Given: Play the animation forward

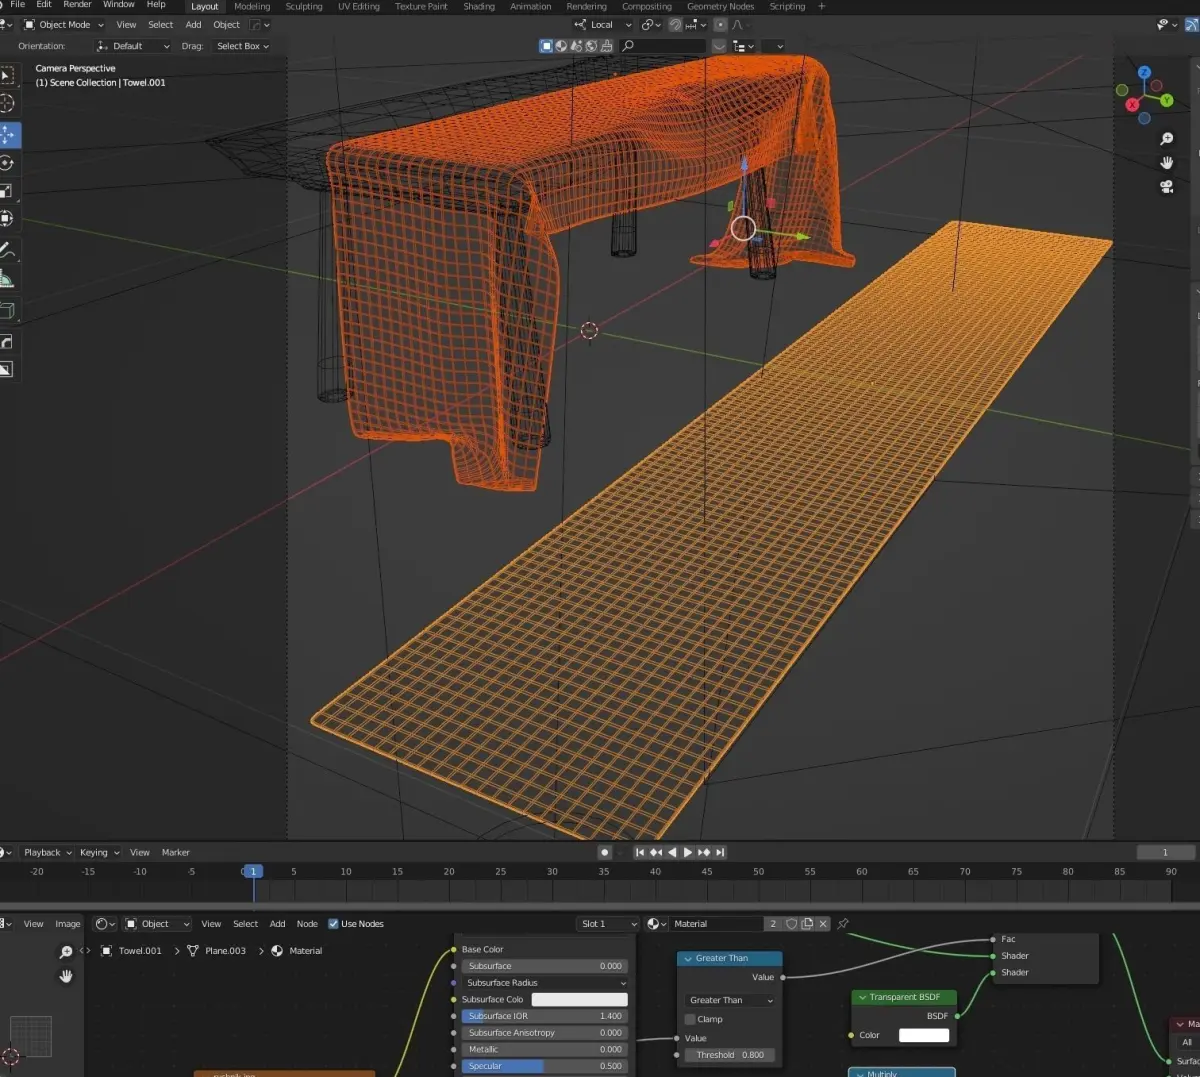Looking at the screenshot, I should click(687, 852).
